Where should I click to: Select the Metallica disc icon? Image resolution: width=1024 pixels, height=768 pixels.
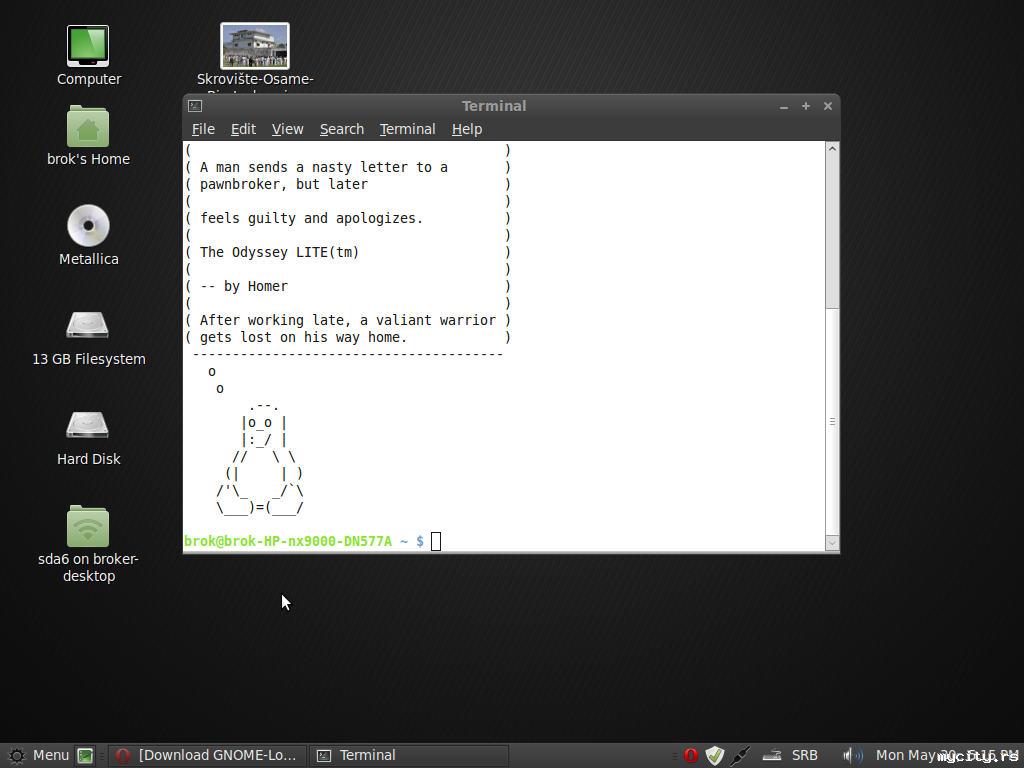[88, 226]
